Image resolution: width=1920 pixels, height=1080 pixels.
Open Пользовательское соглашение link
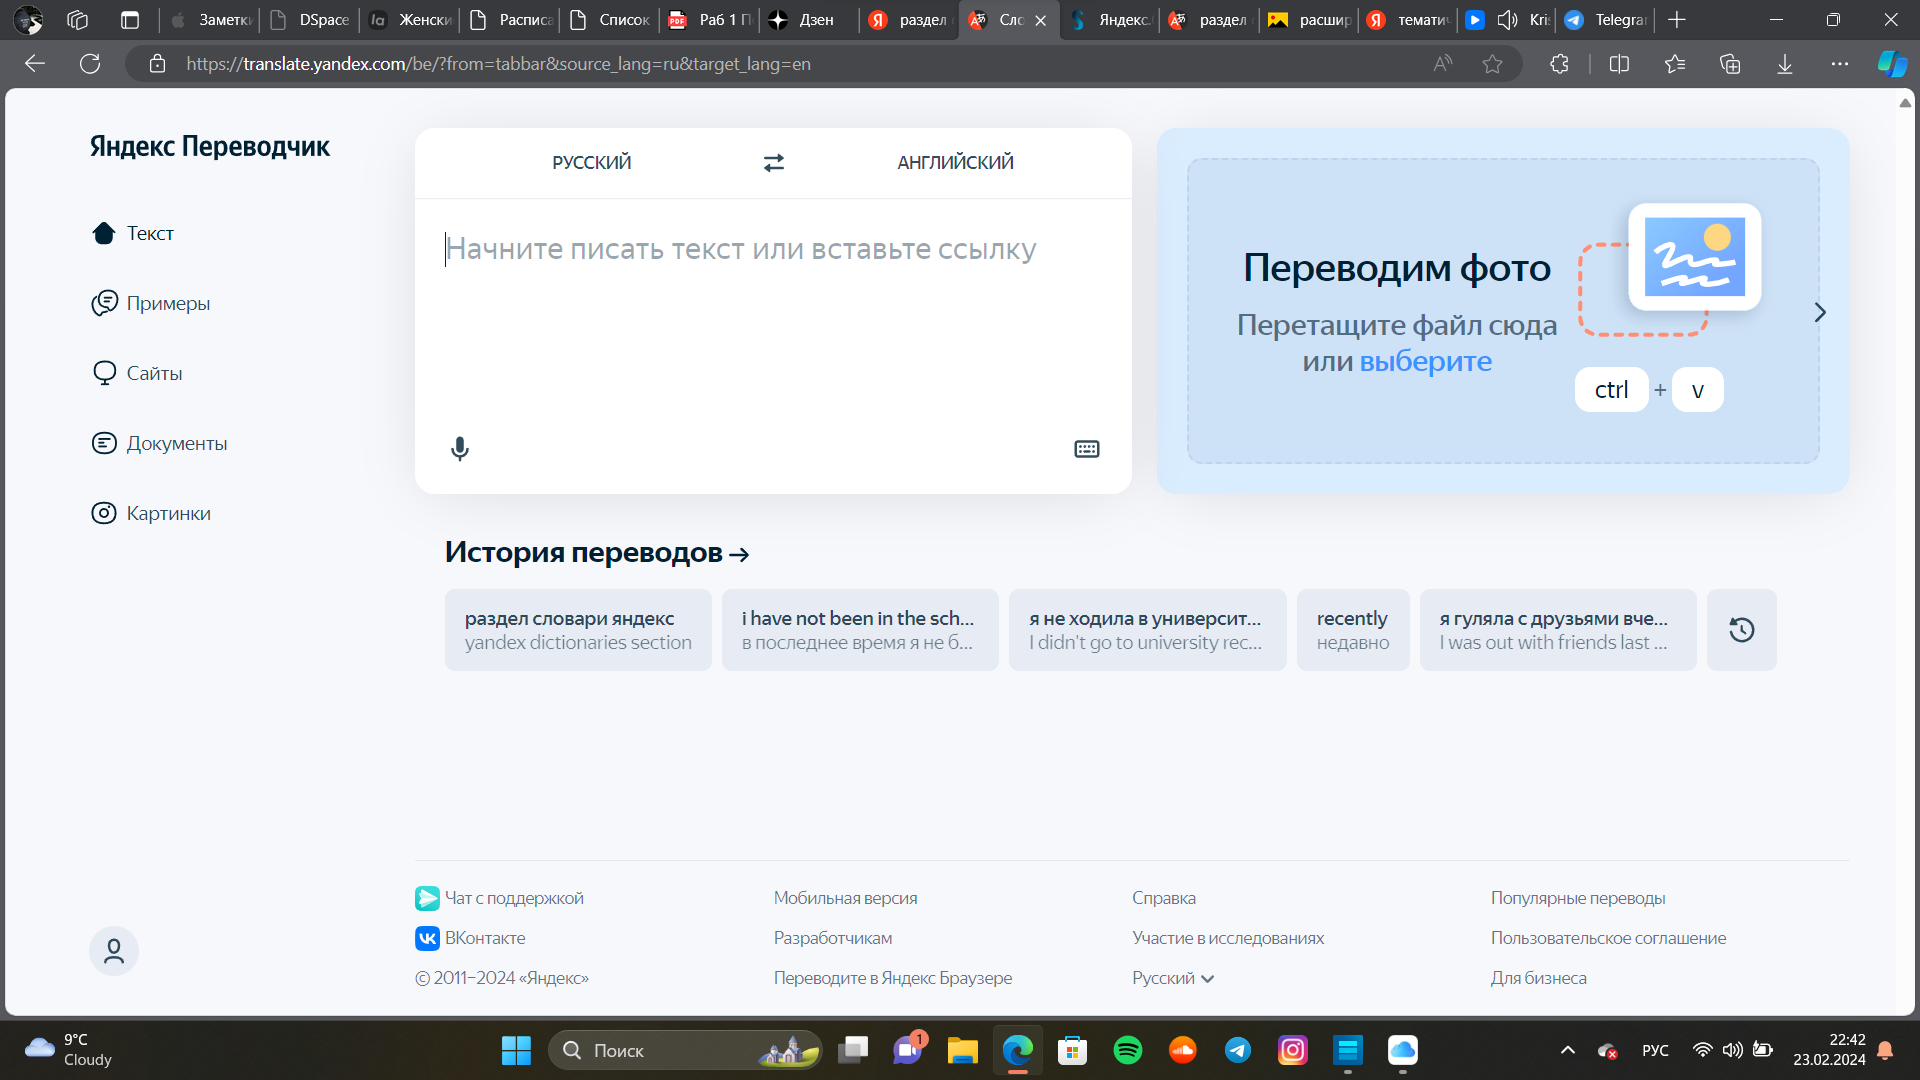[1608, 938]
